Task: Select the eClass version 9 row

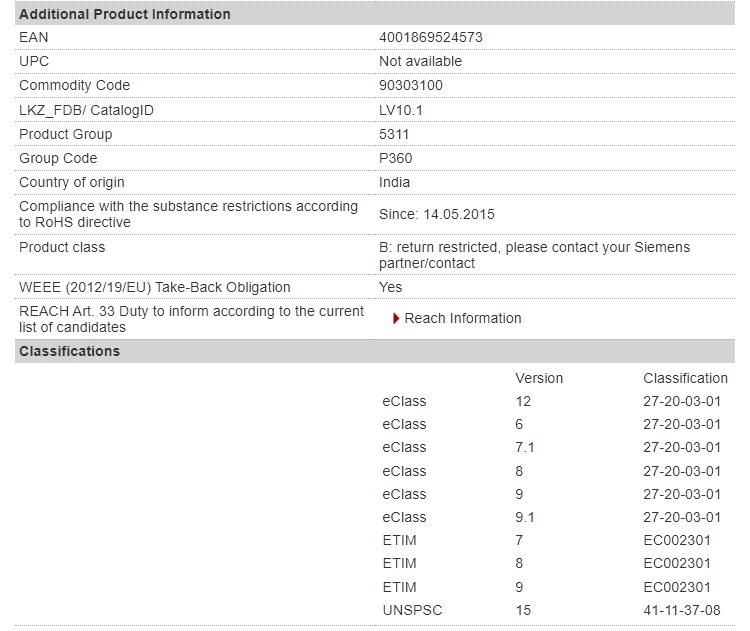Action: (x=551, y=494)
